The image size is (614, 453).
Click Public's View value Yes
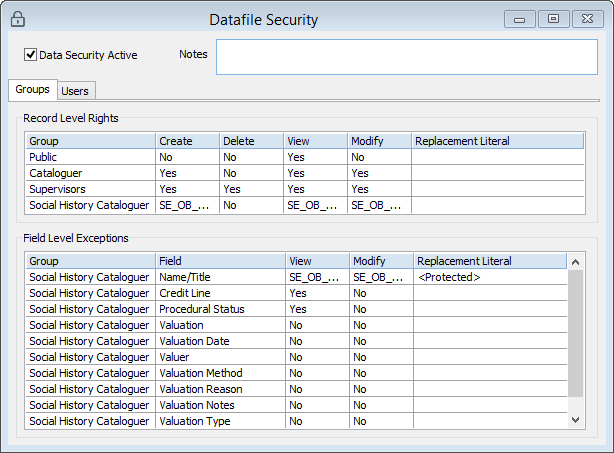point(315,157)
